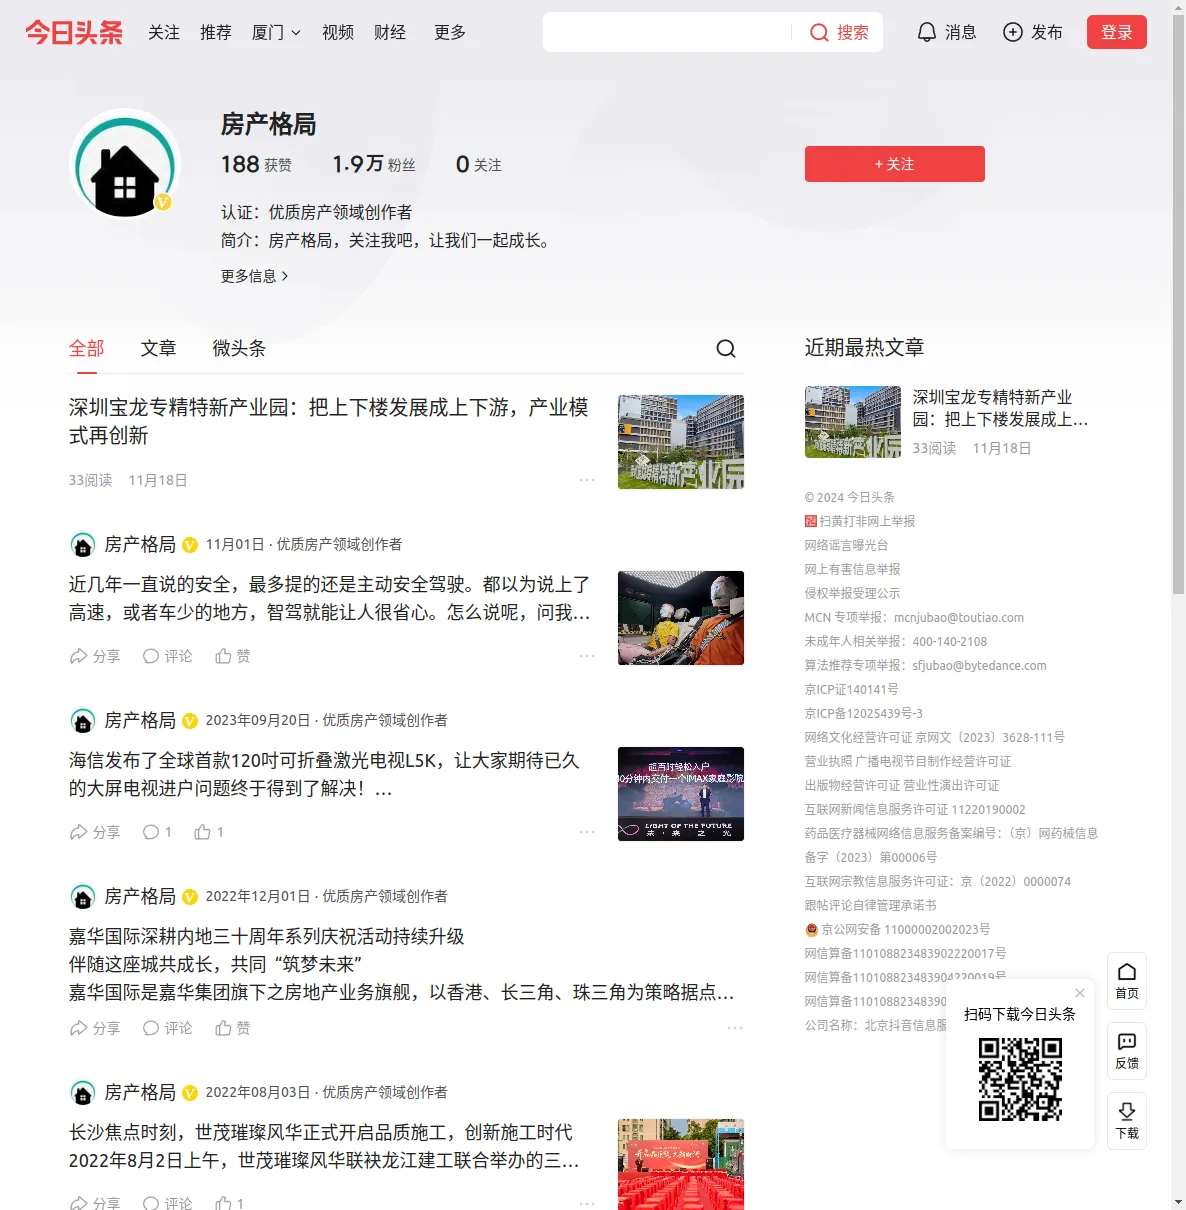Image resolution: width=1186 pixels, height=1210 pixels.
Task: Follow 房产格局 with + 关注 button
Action: 895,164
